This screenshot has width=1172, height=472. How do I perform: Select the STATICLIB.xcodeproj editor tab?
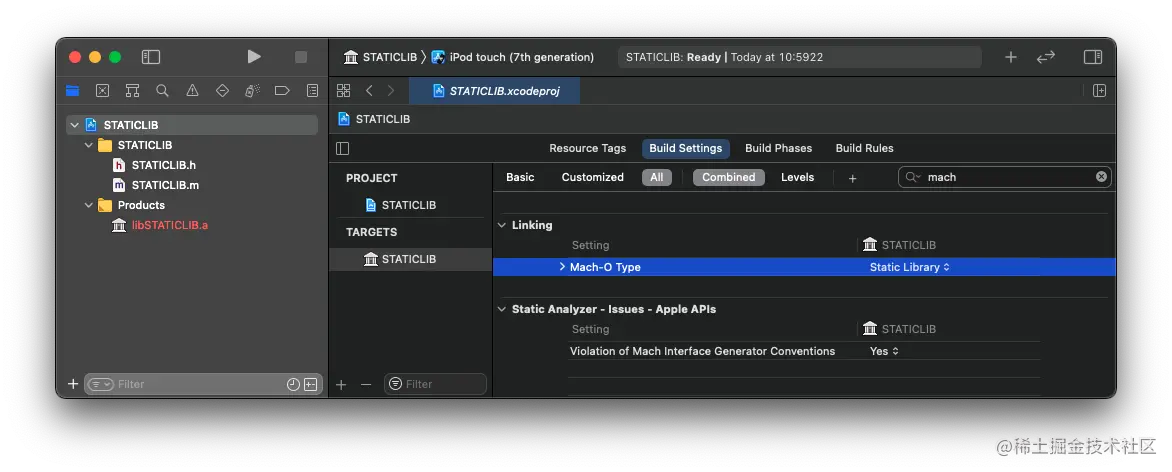point(495,91)
